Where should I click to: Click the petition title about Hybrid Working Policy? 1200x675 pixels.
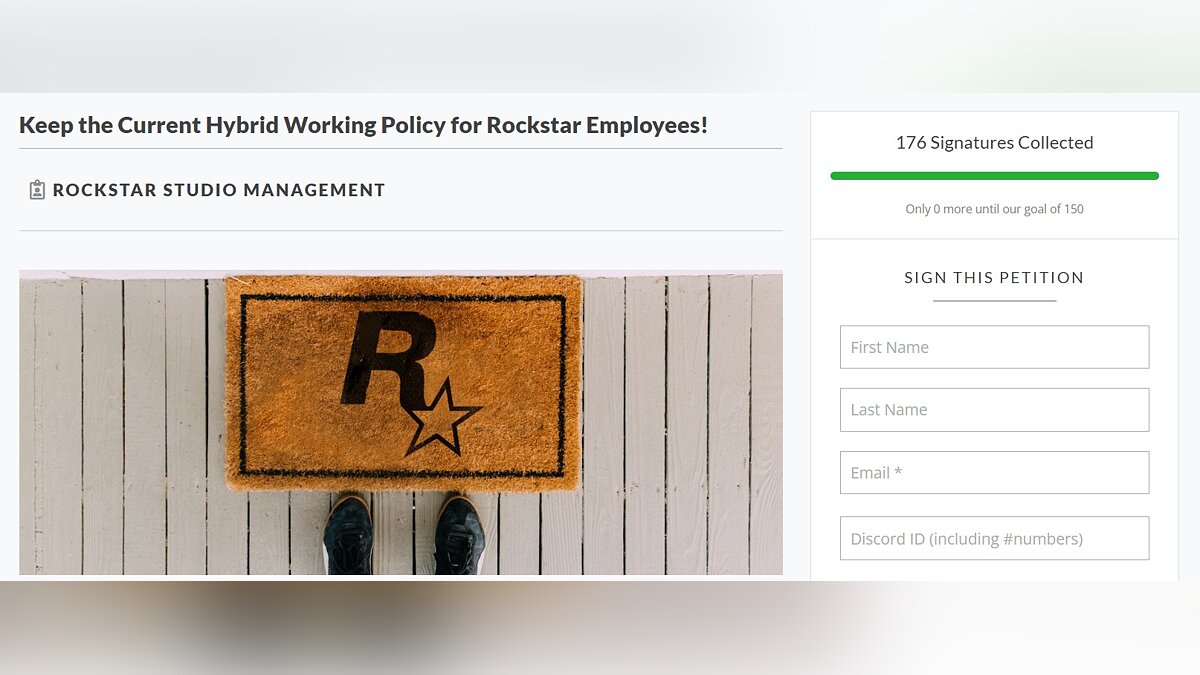pos(363,125)
